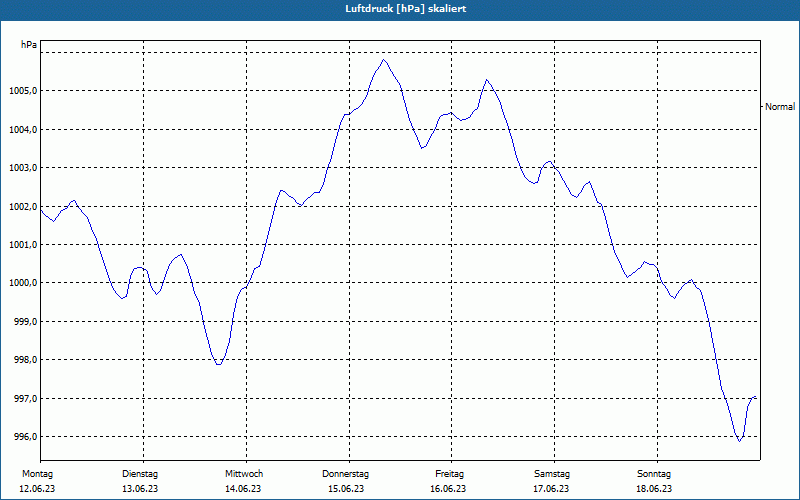Screen dimensions: 800x500
Task: Select the 1004,0 axis value
Action: point(23,130)
